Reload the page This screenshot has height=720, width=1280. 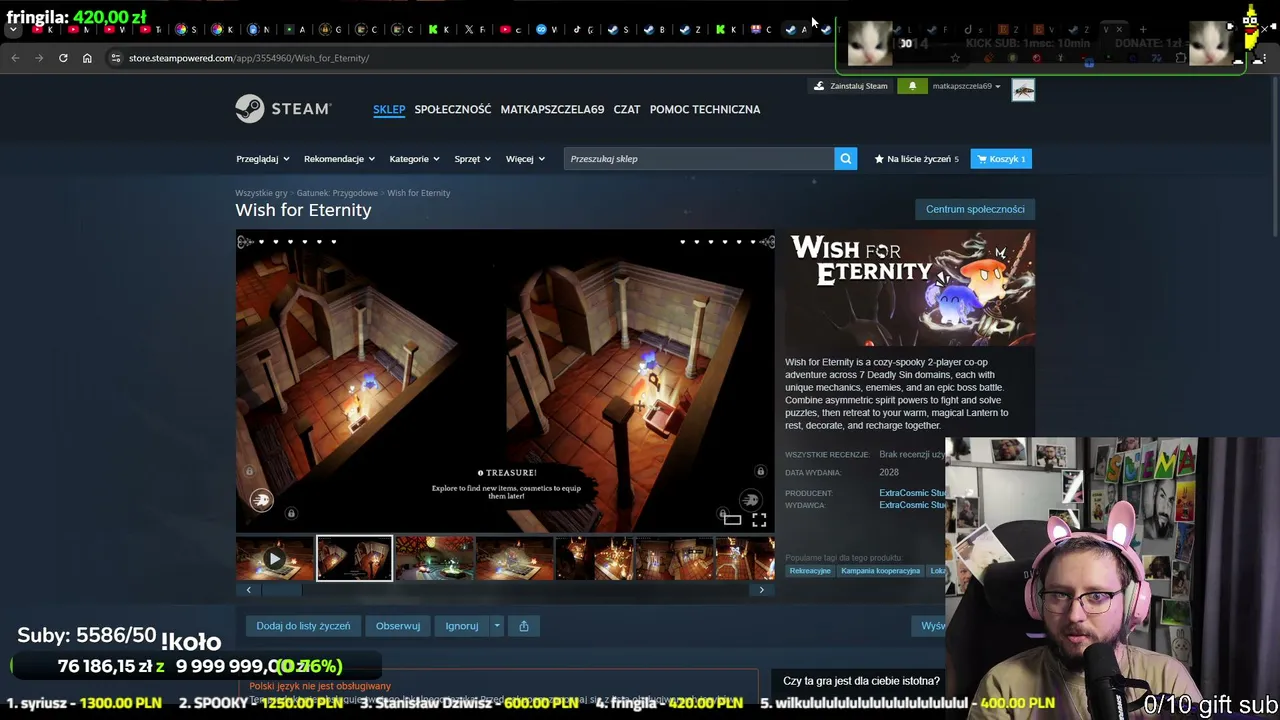(63, 58)
